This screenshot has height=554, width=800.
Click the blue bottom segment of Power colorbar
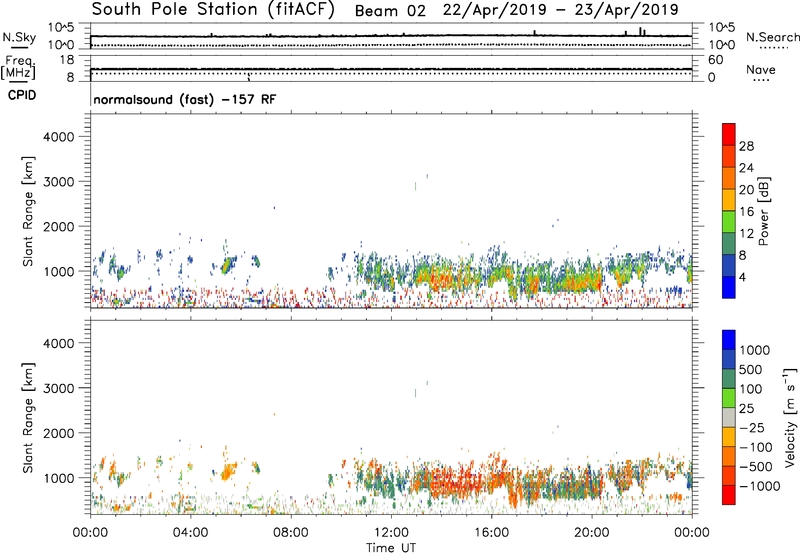point(729,287)
